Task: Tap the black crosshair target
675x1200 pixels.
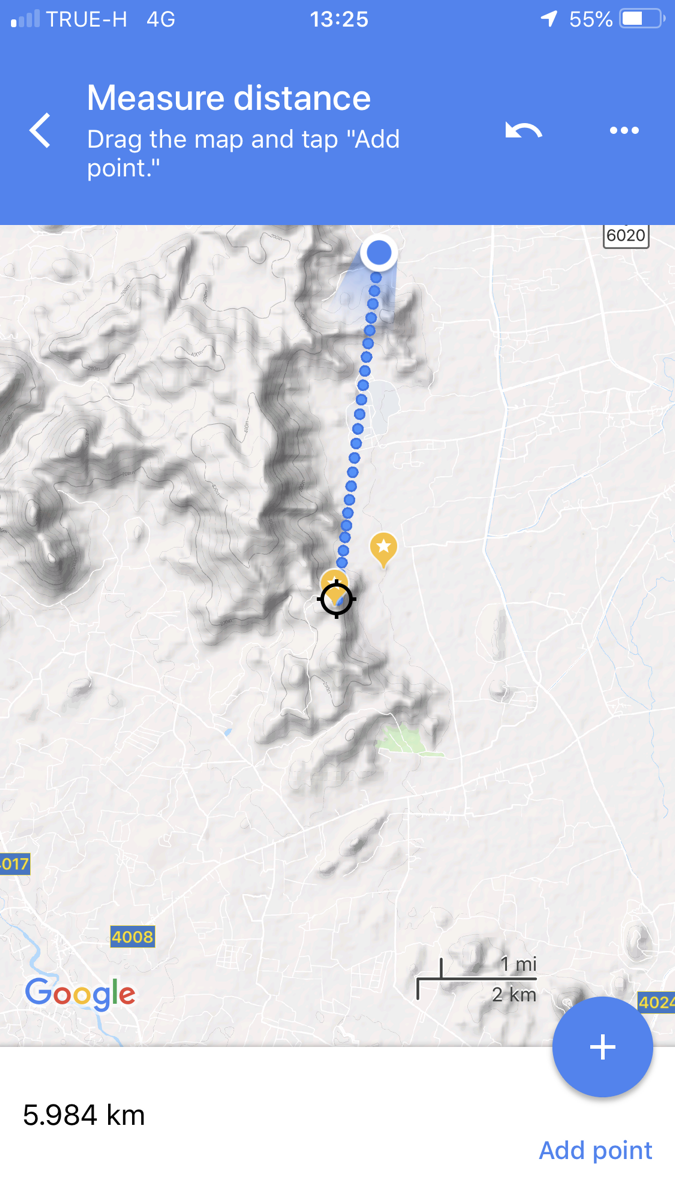Action: (337, 599)
